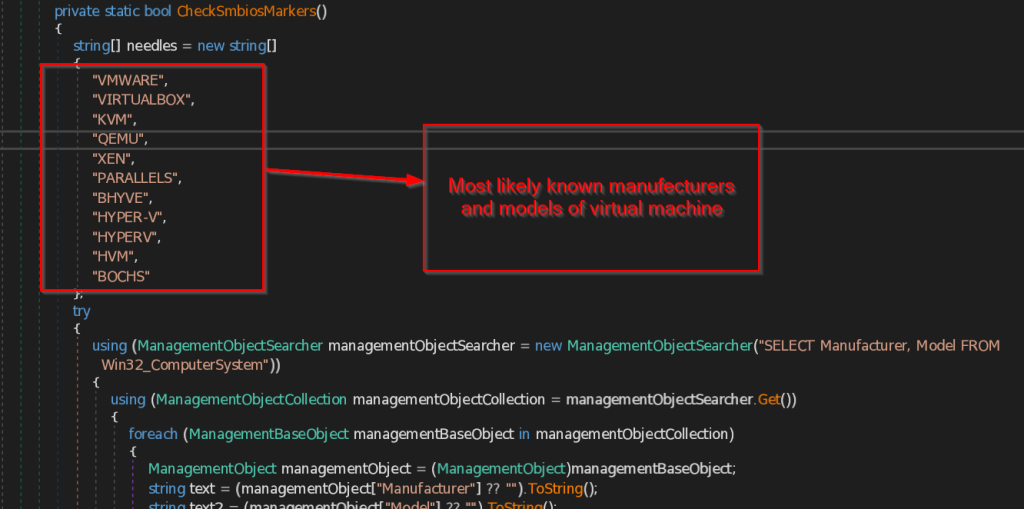
Task: Click the try keyword
Action: point(82,311)
